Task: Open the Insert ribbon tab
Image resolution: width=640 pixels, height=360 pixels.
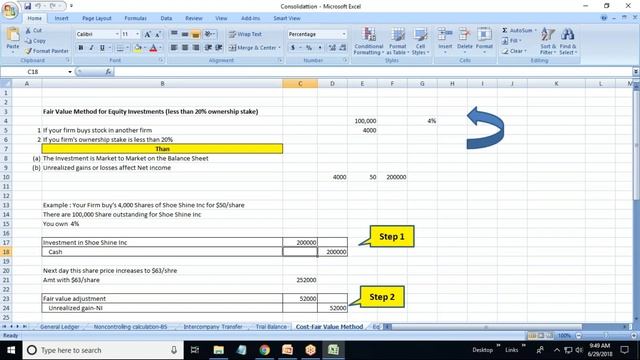Action: click(62, 18)
